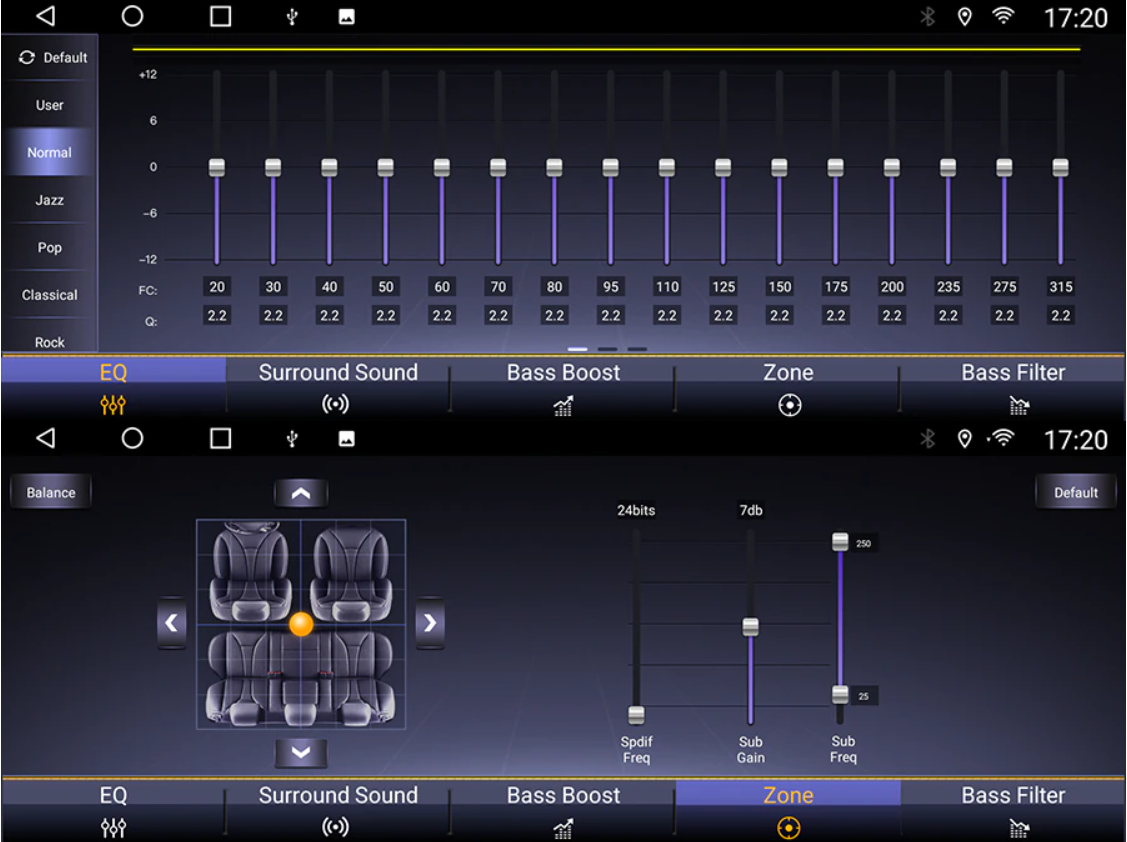
Task: Select the User custom preset
Action: [x=50, y=105]
